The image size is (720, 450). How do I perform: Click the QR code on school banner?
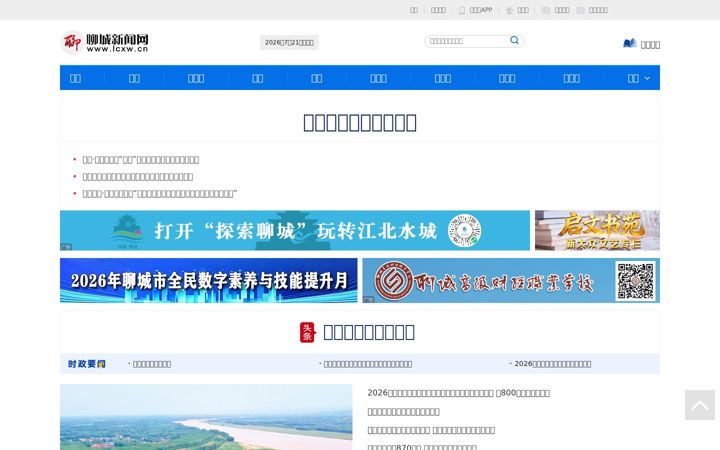point(636,281)
